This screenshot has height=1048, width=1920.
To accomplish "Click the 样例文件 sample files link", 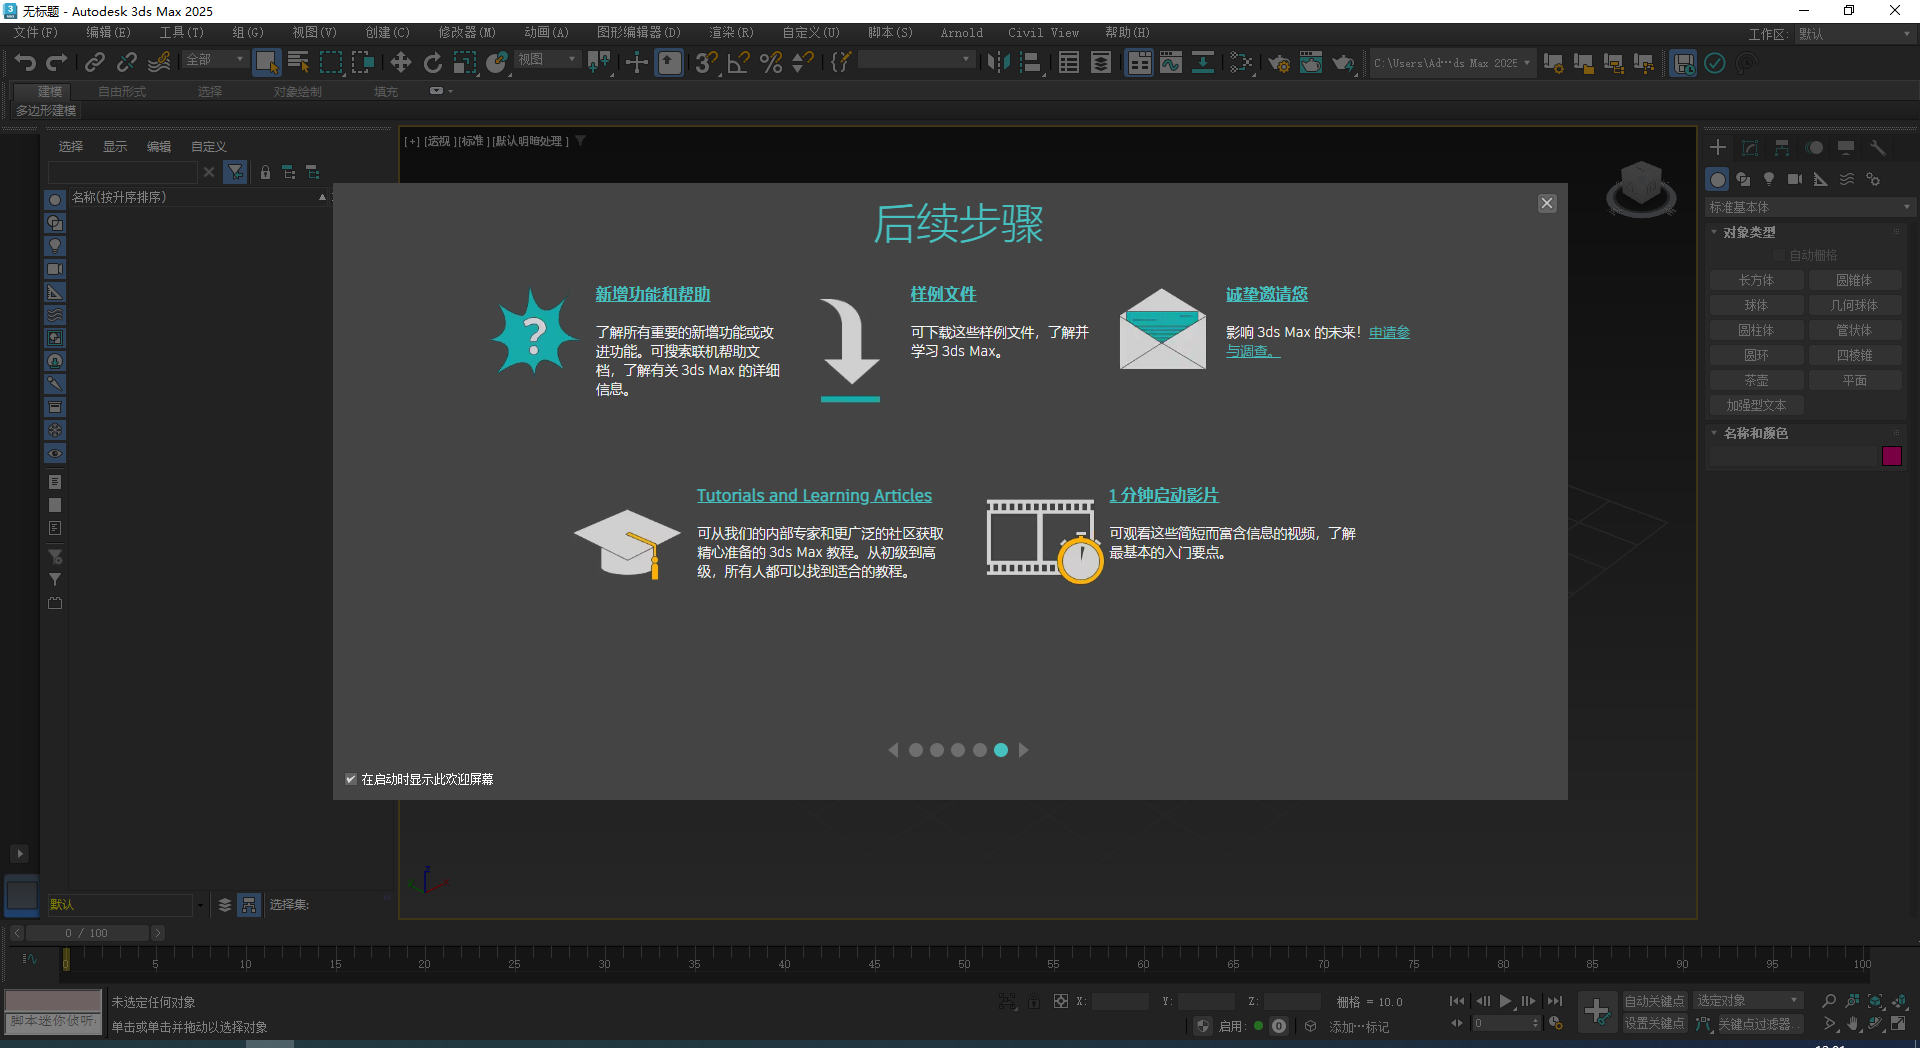I will [942, 294].
